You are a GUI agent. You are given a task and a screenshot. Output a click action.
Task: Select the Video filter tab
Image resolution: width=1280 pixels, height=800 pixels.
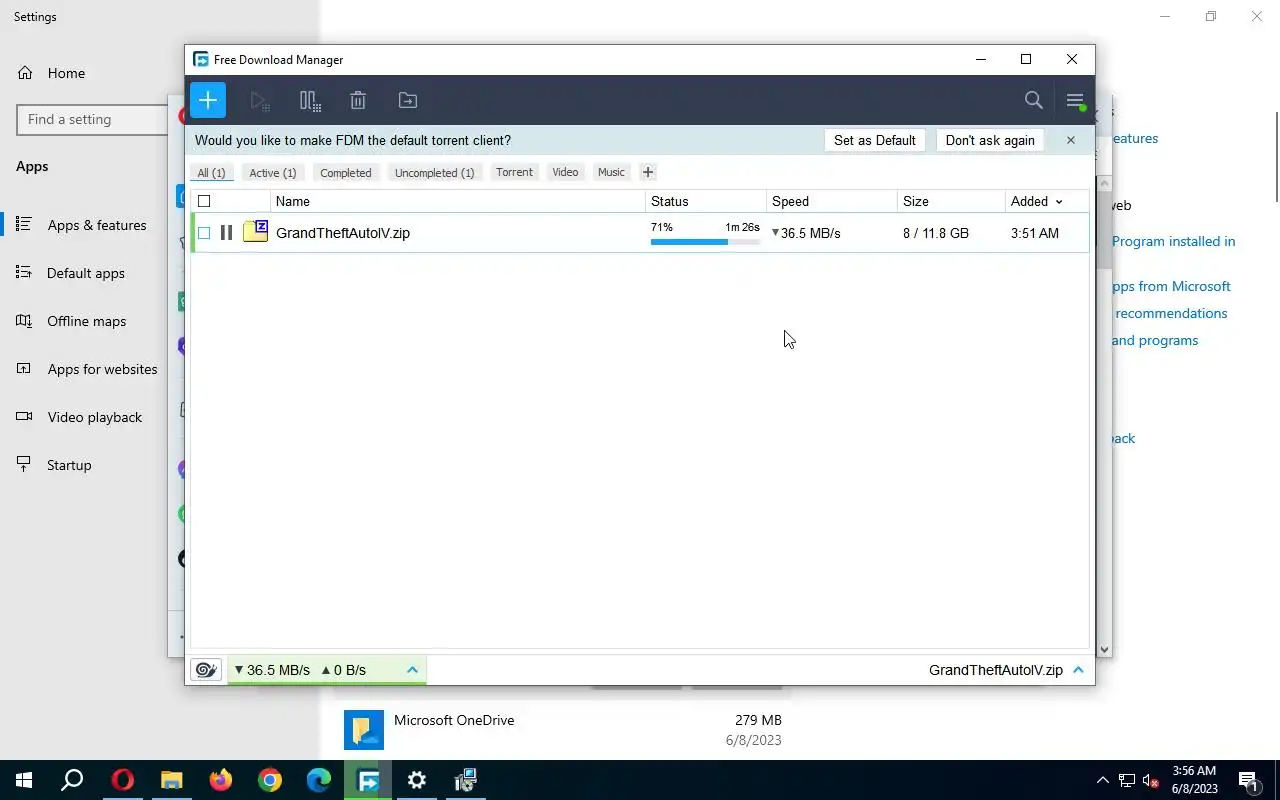565,172
